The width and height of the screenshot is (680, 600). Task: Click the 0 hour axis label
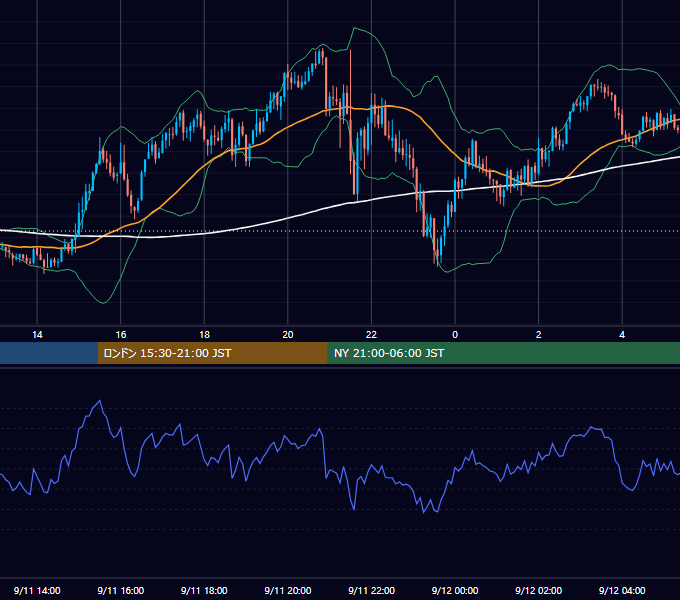point(455,335)
